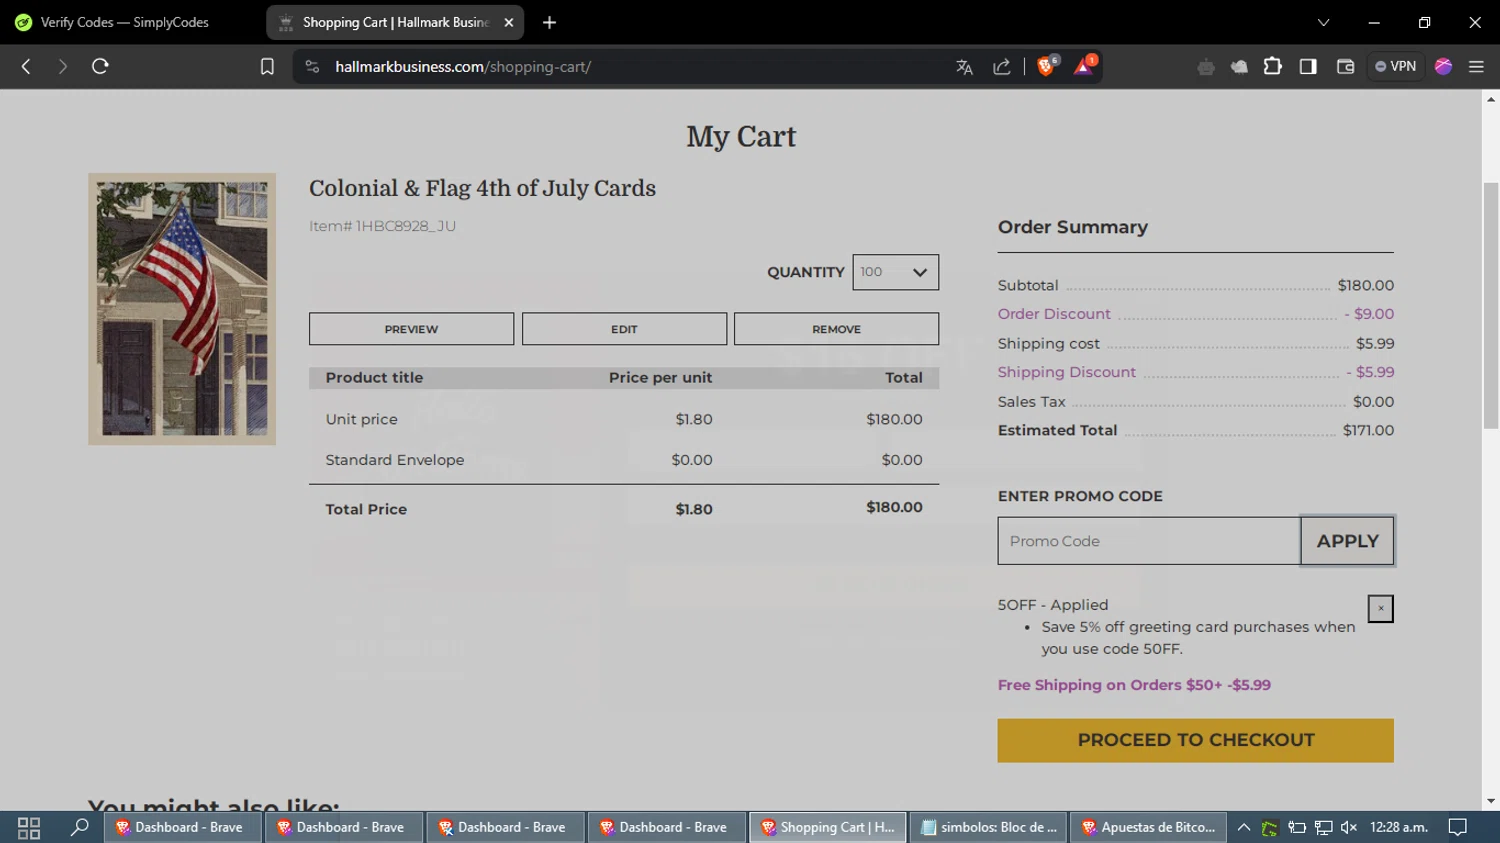
Task: Click the scrollbar down arrow
Action: 1490,801
